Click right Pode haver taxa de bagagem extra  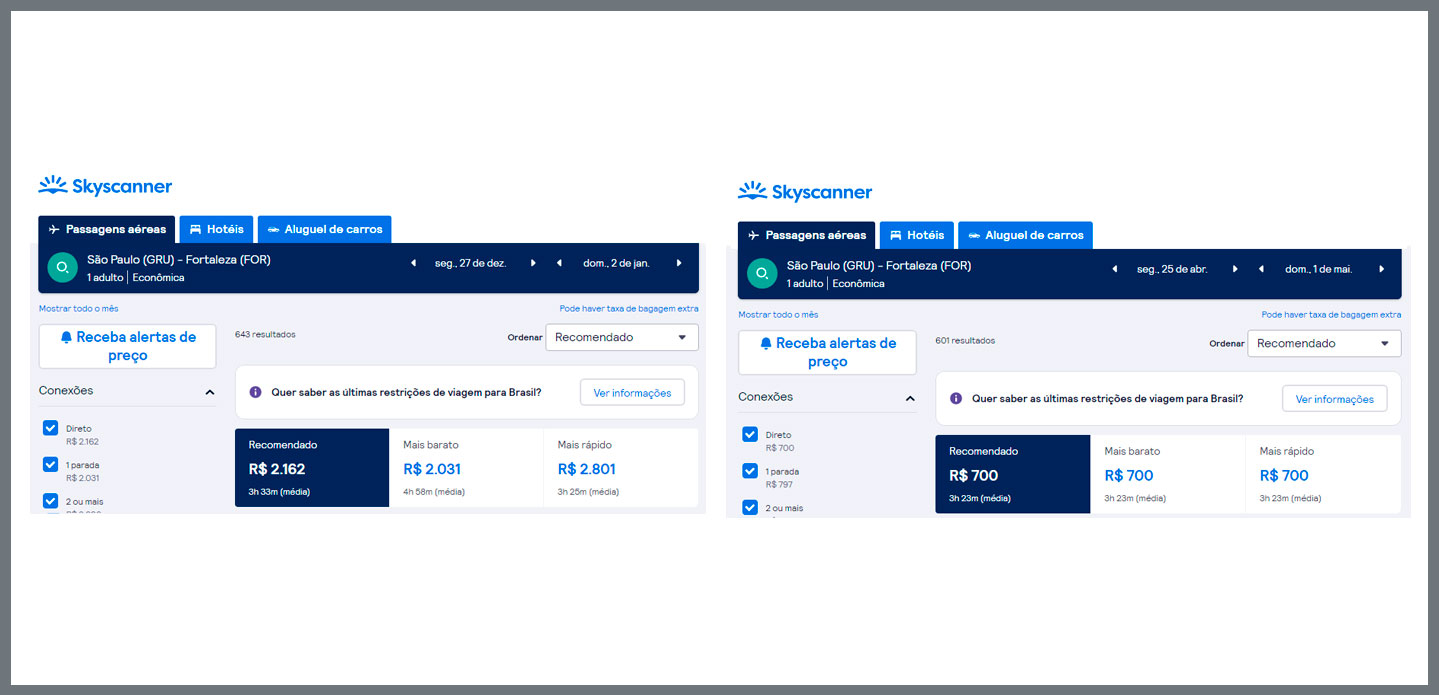(1331, 314)
